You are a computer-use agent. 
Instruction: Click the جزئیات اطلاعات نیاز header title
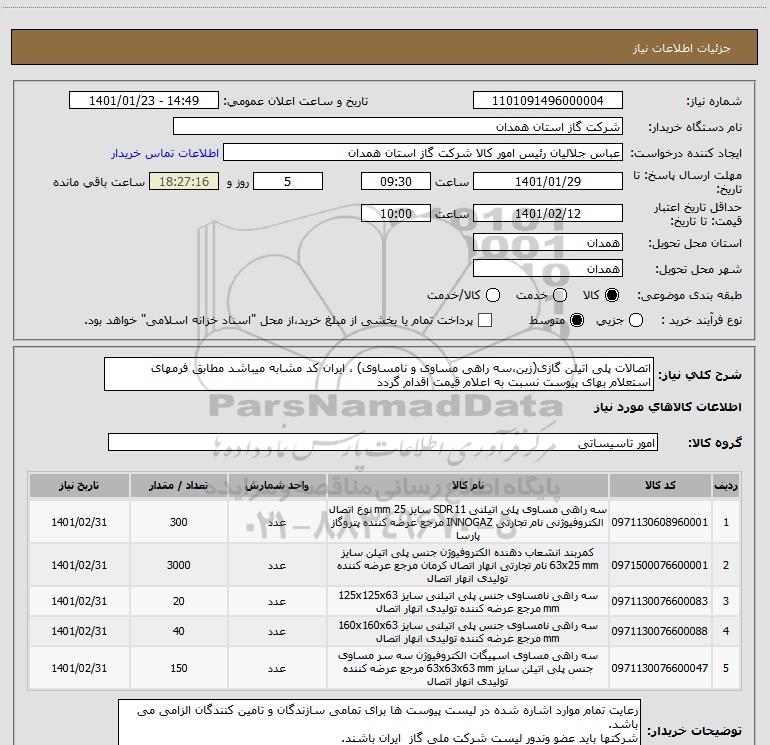click(x=682, y=48)
